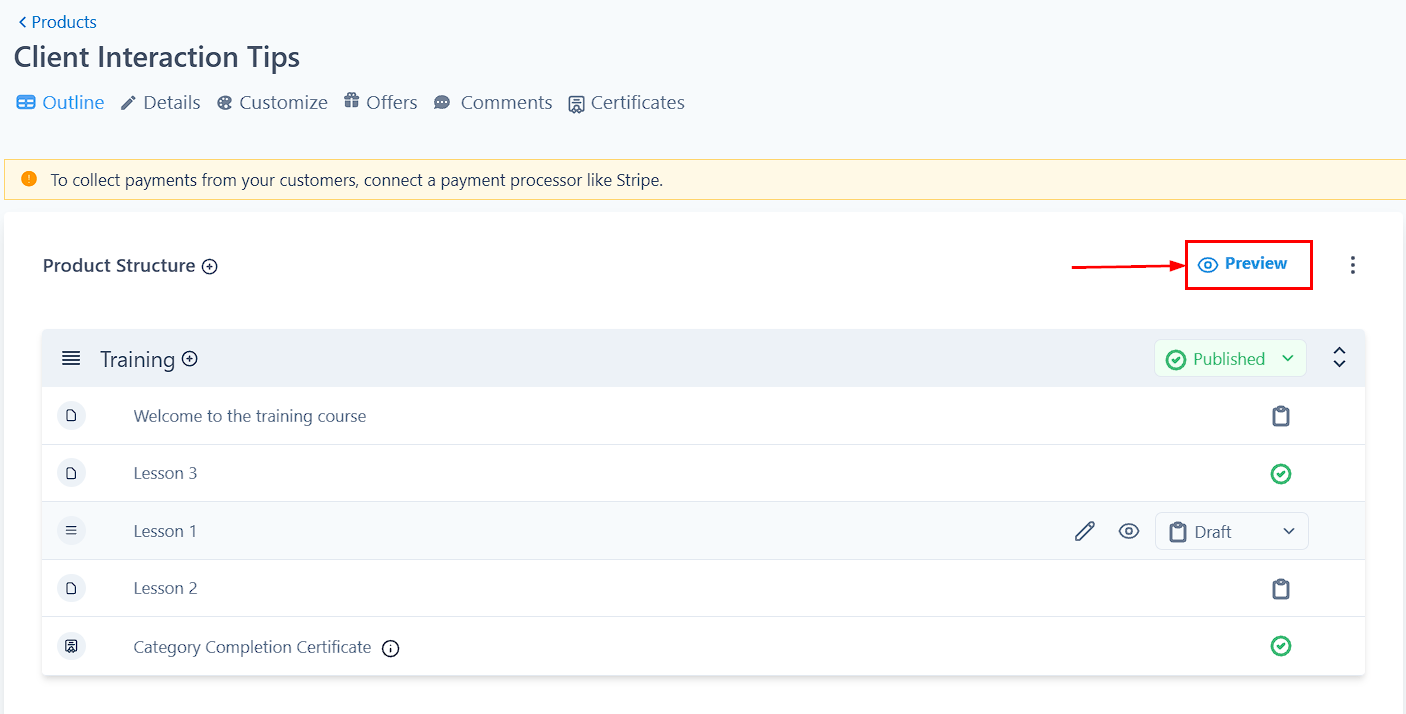Image resolution: width=1406 pixels, height=714 pixels.
Task: Toggle the eye preview icon for Lesson 1
Action: (1129, 531)
